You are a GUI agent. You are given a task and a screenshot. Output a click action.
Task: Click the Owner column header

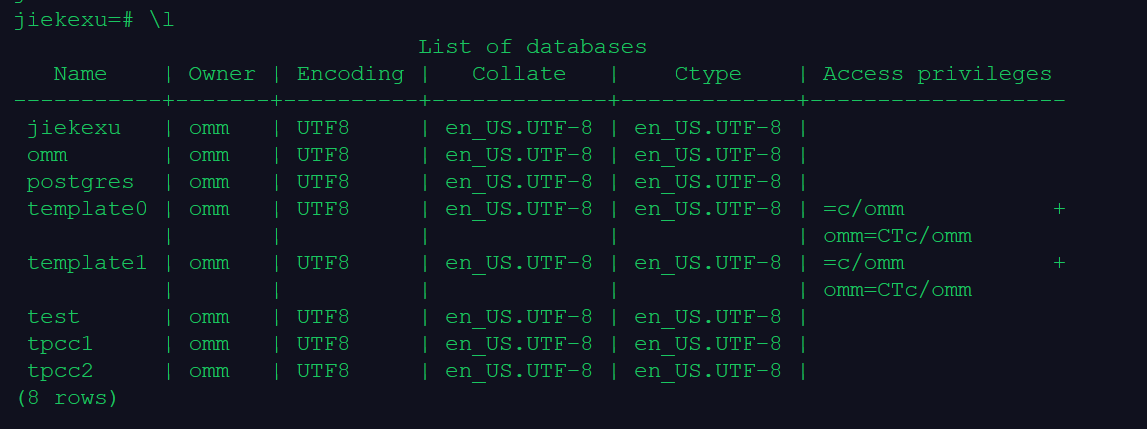point(222,75)
